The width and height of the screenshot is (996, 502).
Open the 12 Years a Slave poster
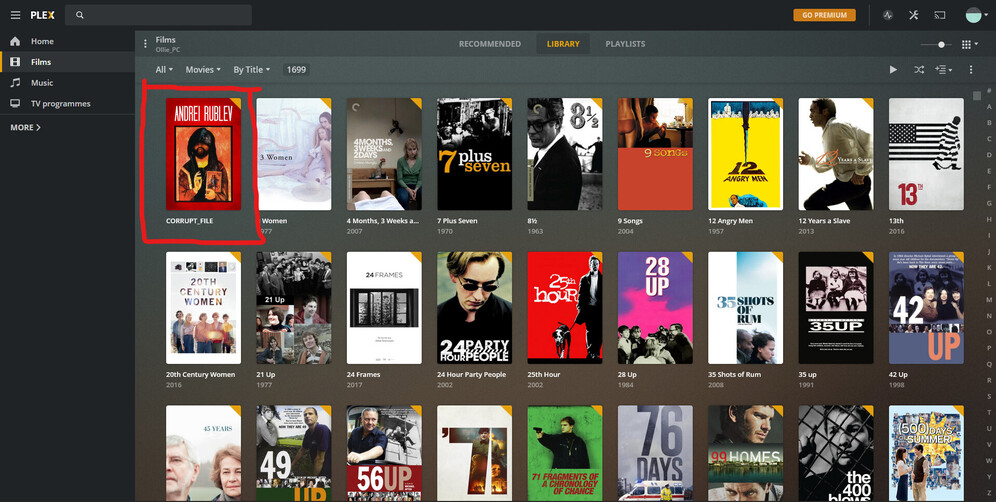pos(836,154)
